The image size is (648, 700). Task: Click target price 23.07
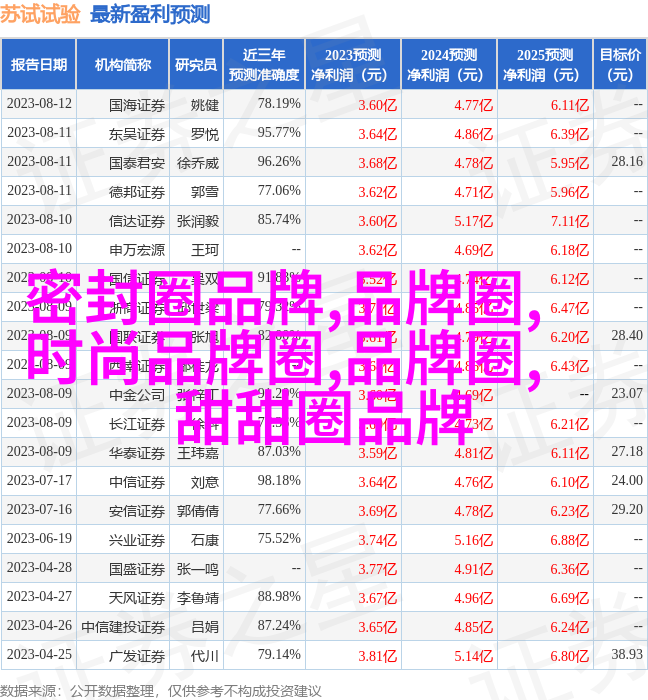(x=627, y=393)
